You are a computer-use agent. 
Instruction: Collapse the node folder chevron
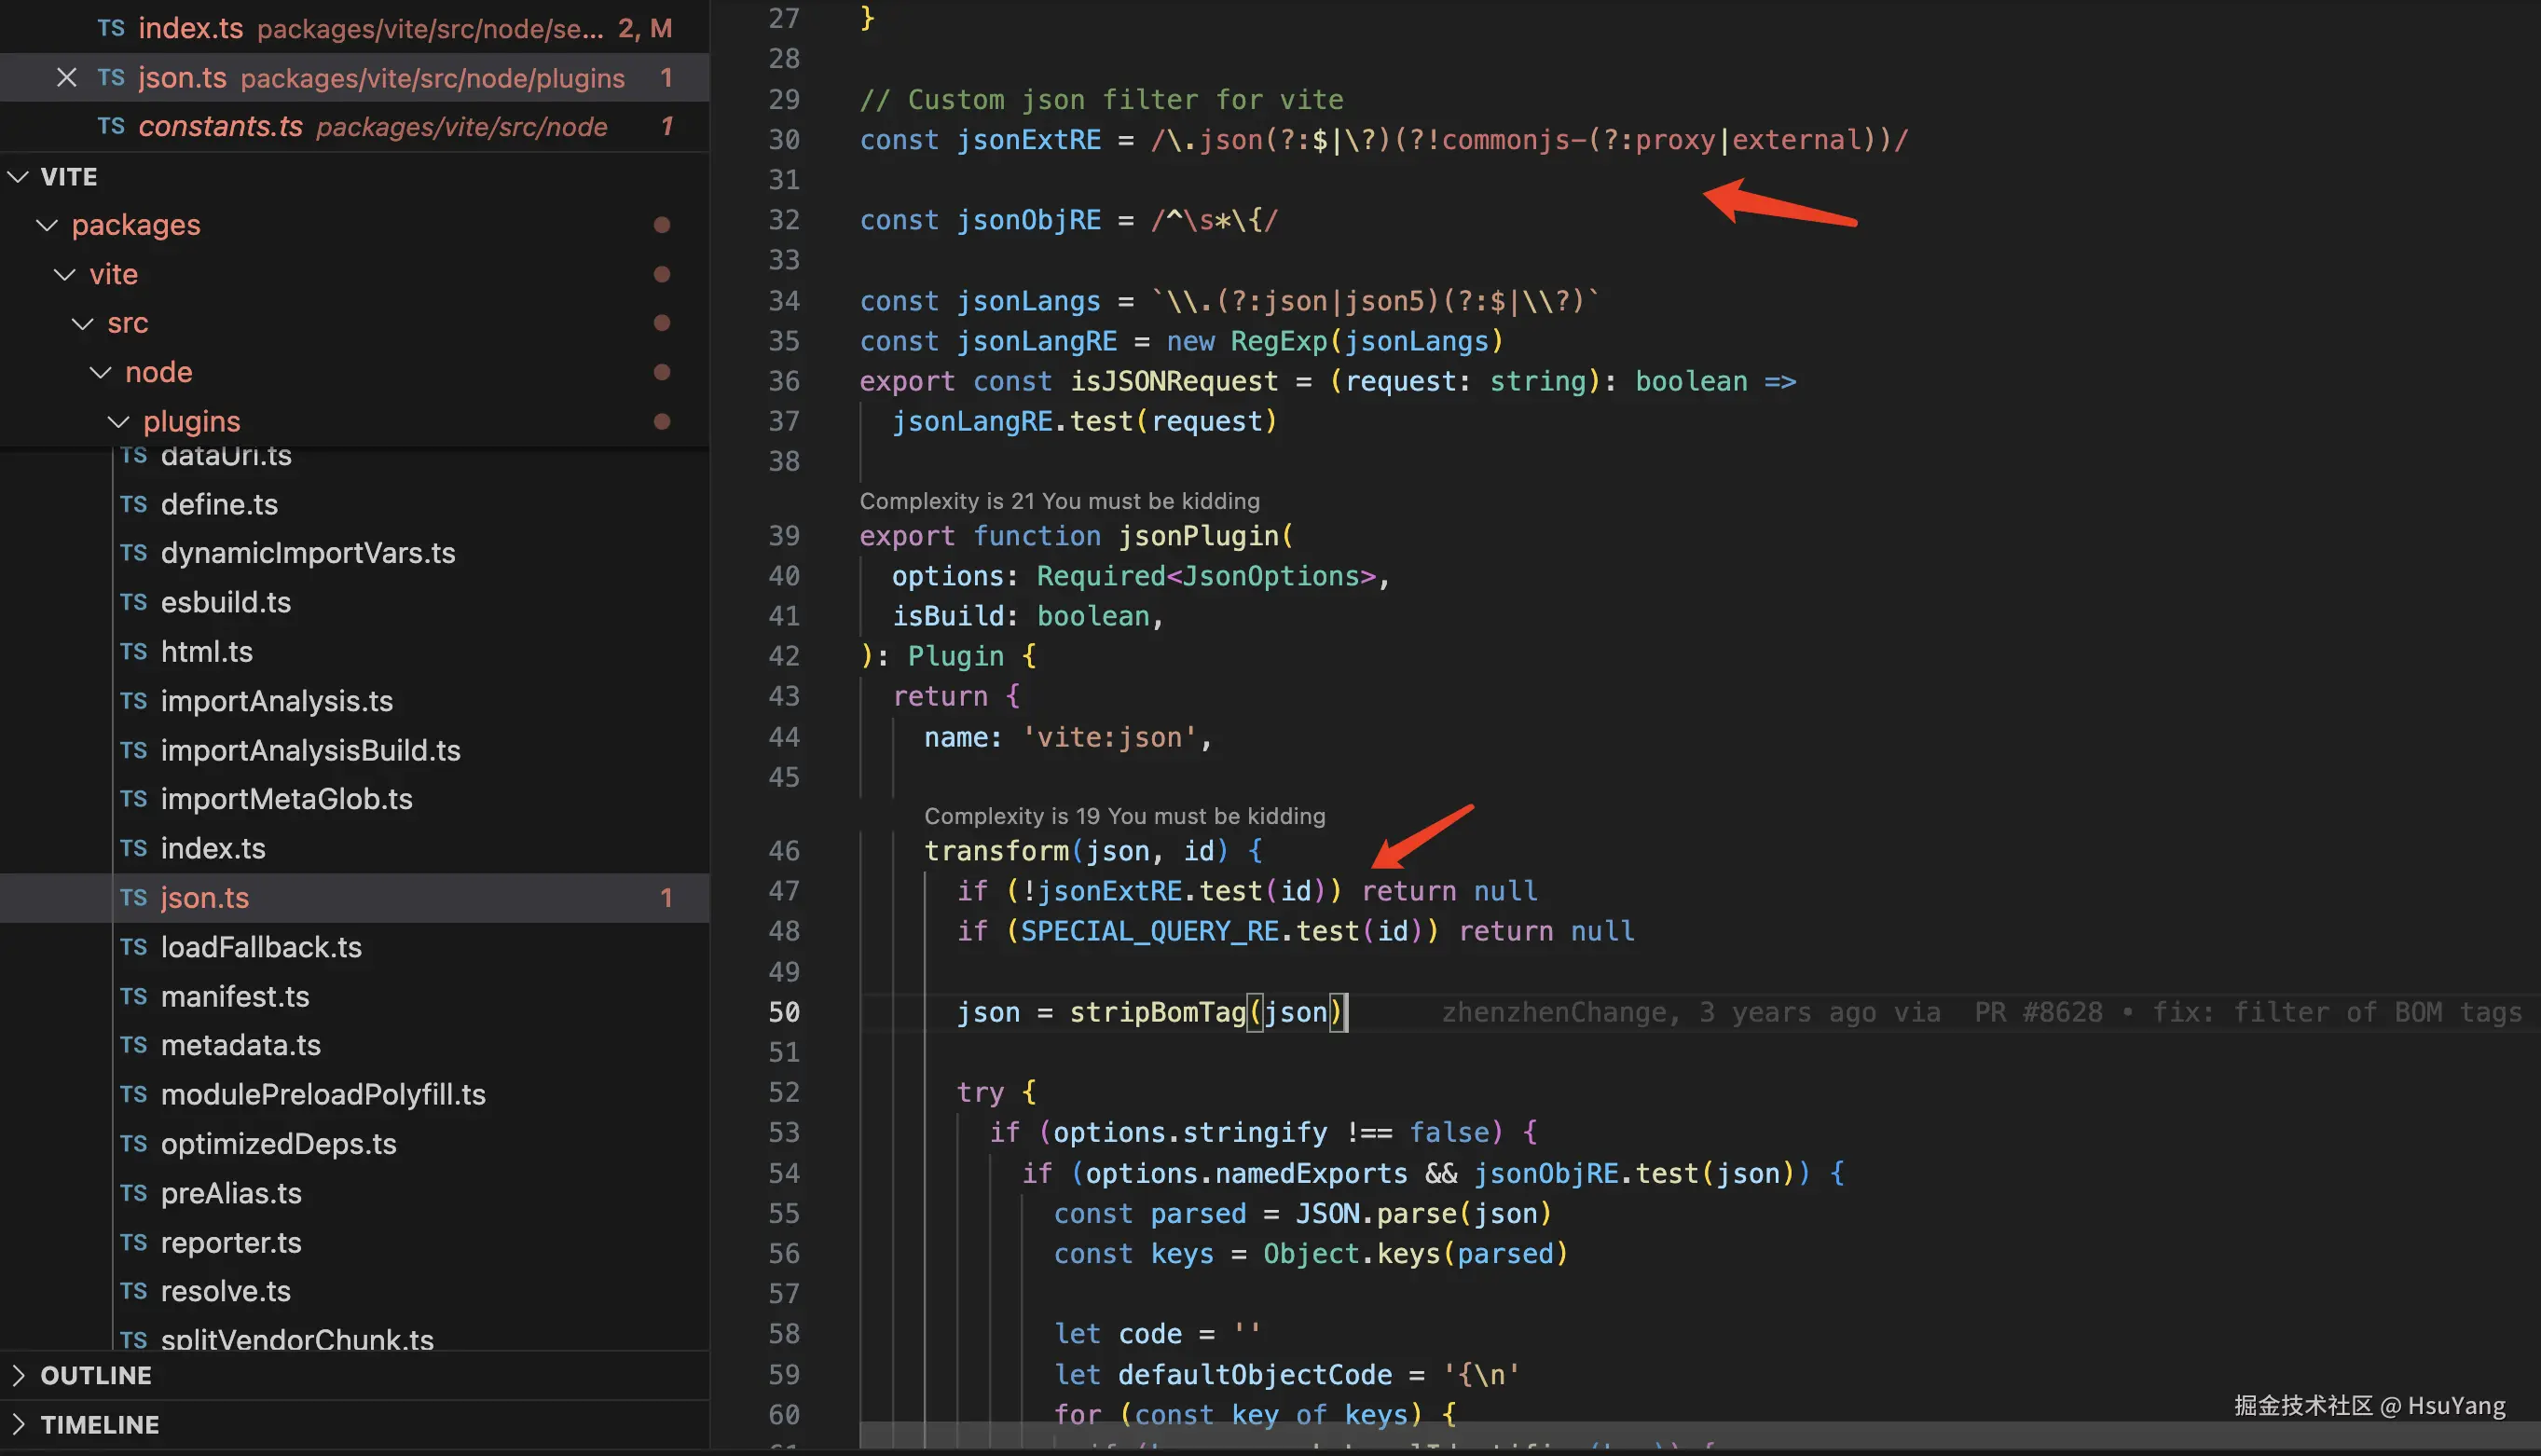100,372
